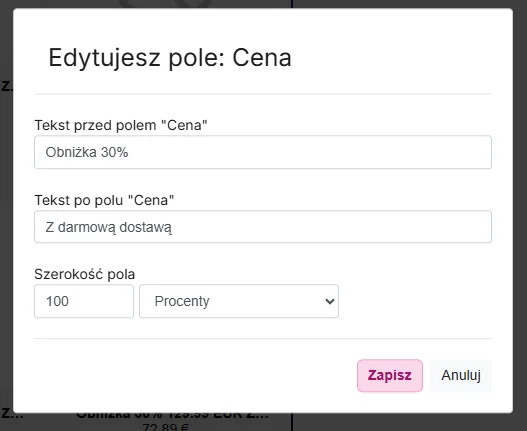Click the field width input showing 100
Screen dimensions: 527x431
tap(84, 301)
